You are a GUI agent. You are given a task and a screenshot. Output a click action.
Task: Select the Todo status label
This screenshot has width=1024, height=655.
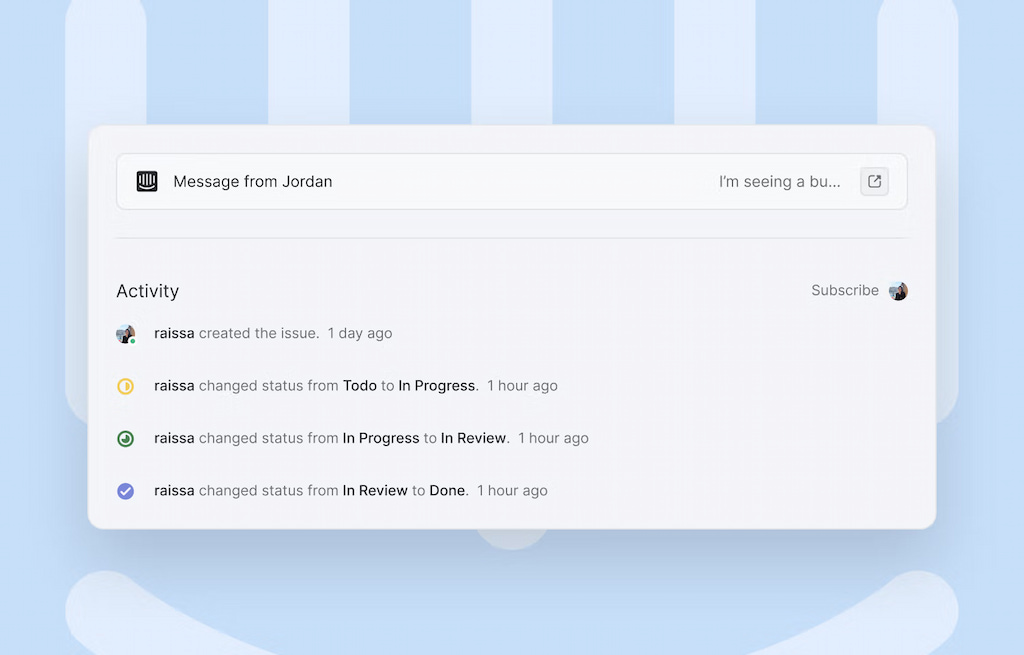click(x=360, y=386)
